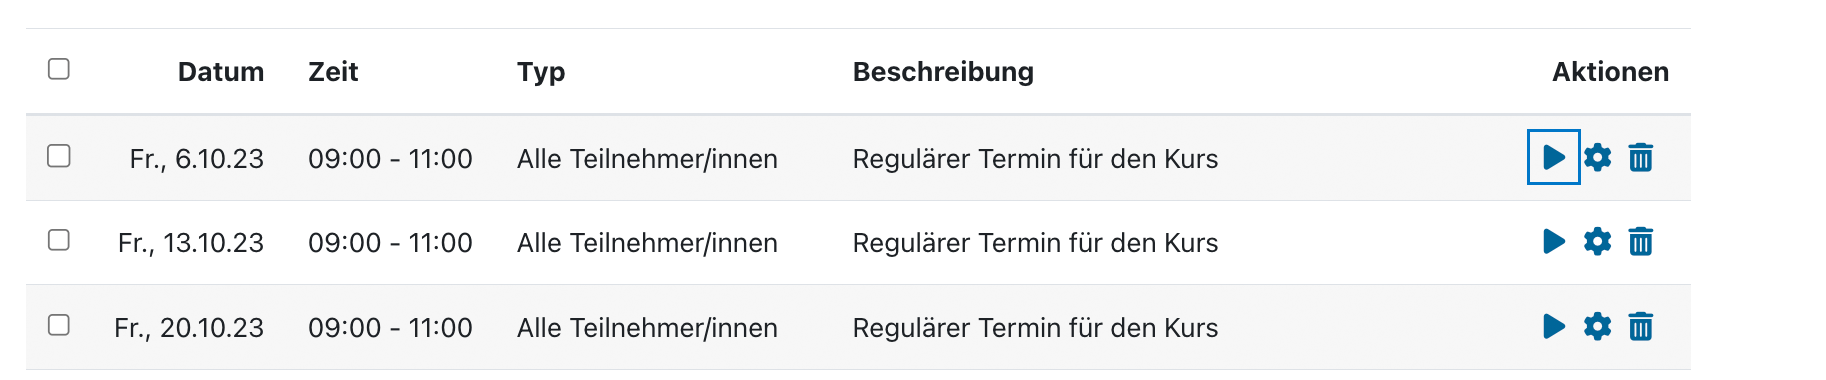Open settings for the 6.10.23 appointment
Viewport: 1826px width, 380px height.
[1597, 157]
